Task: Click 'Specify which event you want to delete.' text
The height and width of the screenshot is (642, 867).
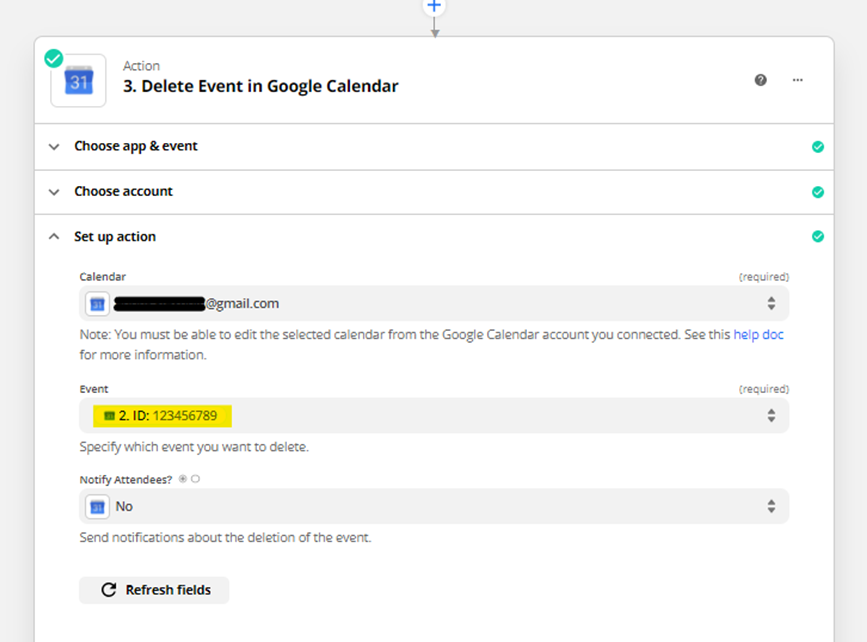Action: pos(194,447)
